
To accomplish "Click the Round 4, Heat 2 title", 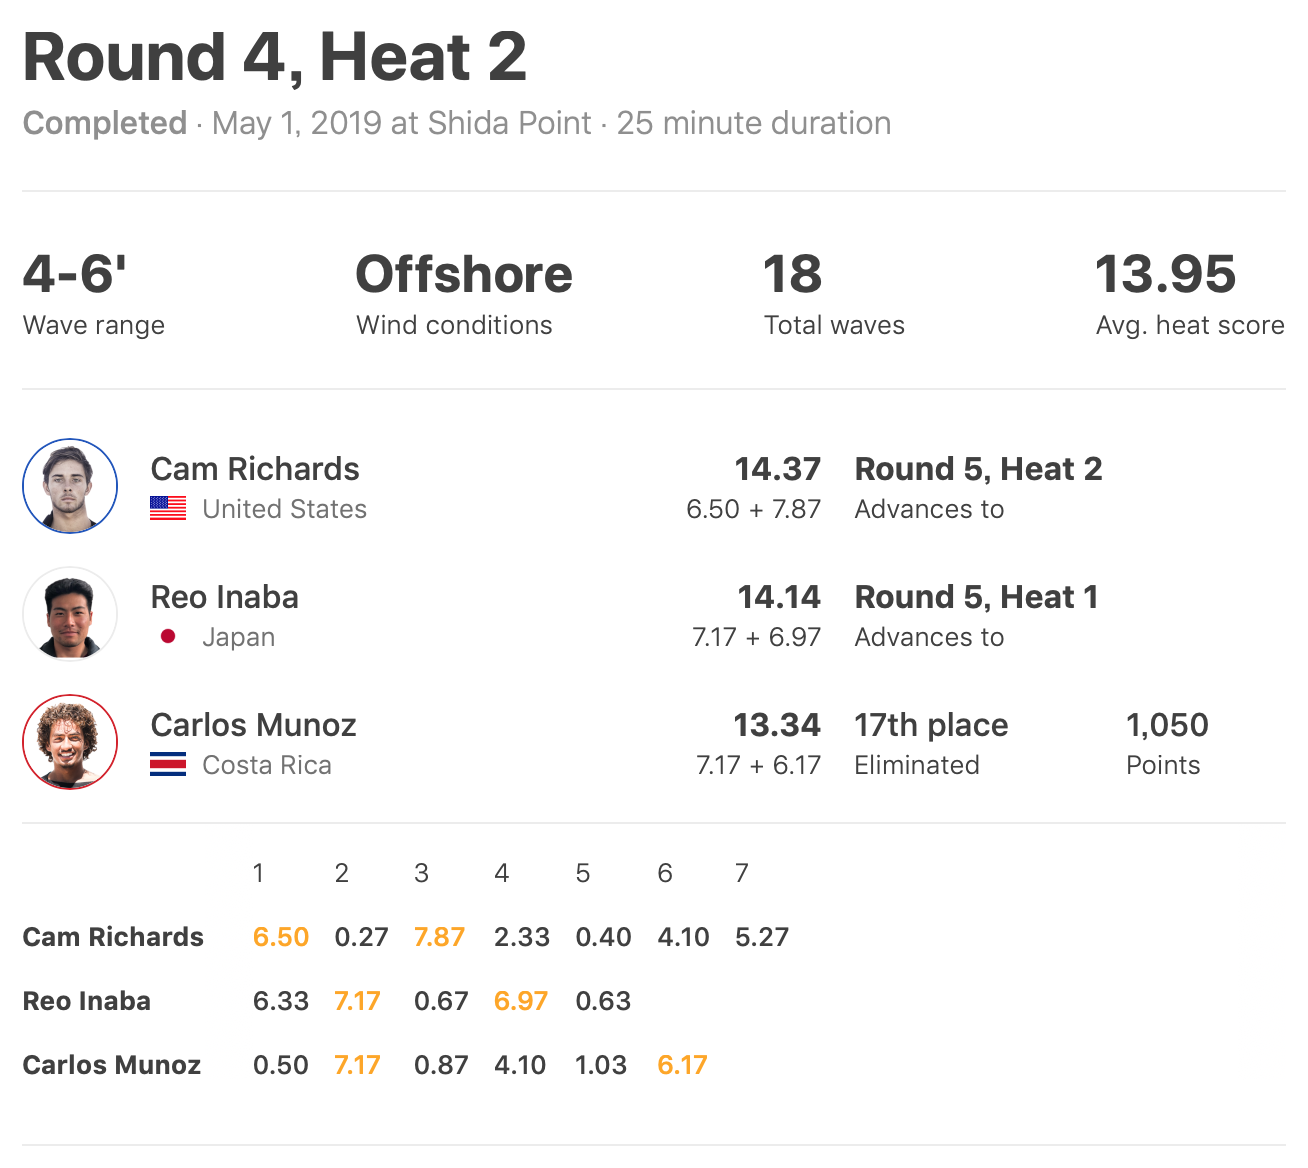I will (275, 57).
